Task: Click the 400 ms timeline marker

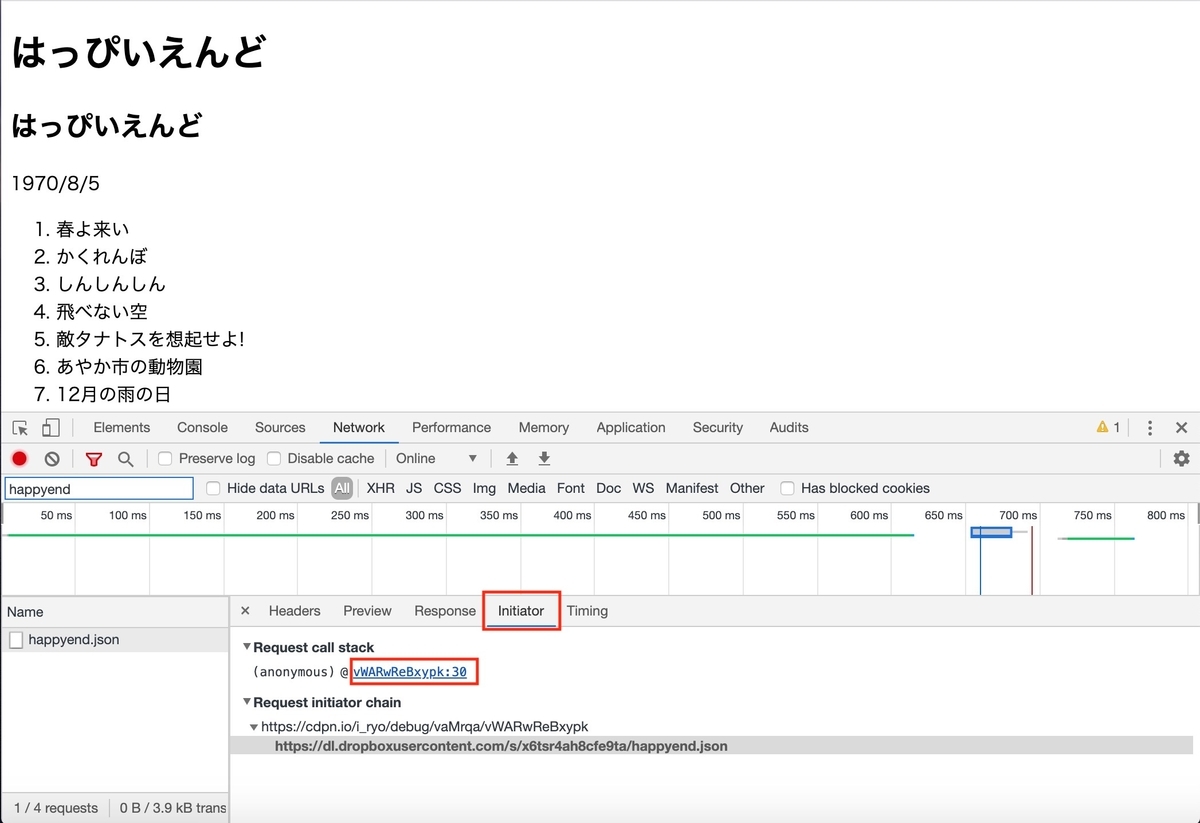Action: coord(572,516)
